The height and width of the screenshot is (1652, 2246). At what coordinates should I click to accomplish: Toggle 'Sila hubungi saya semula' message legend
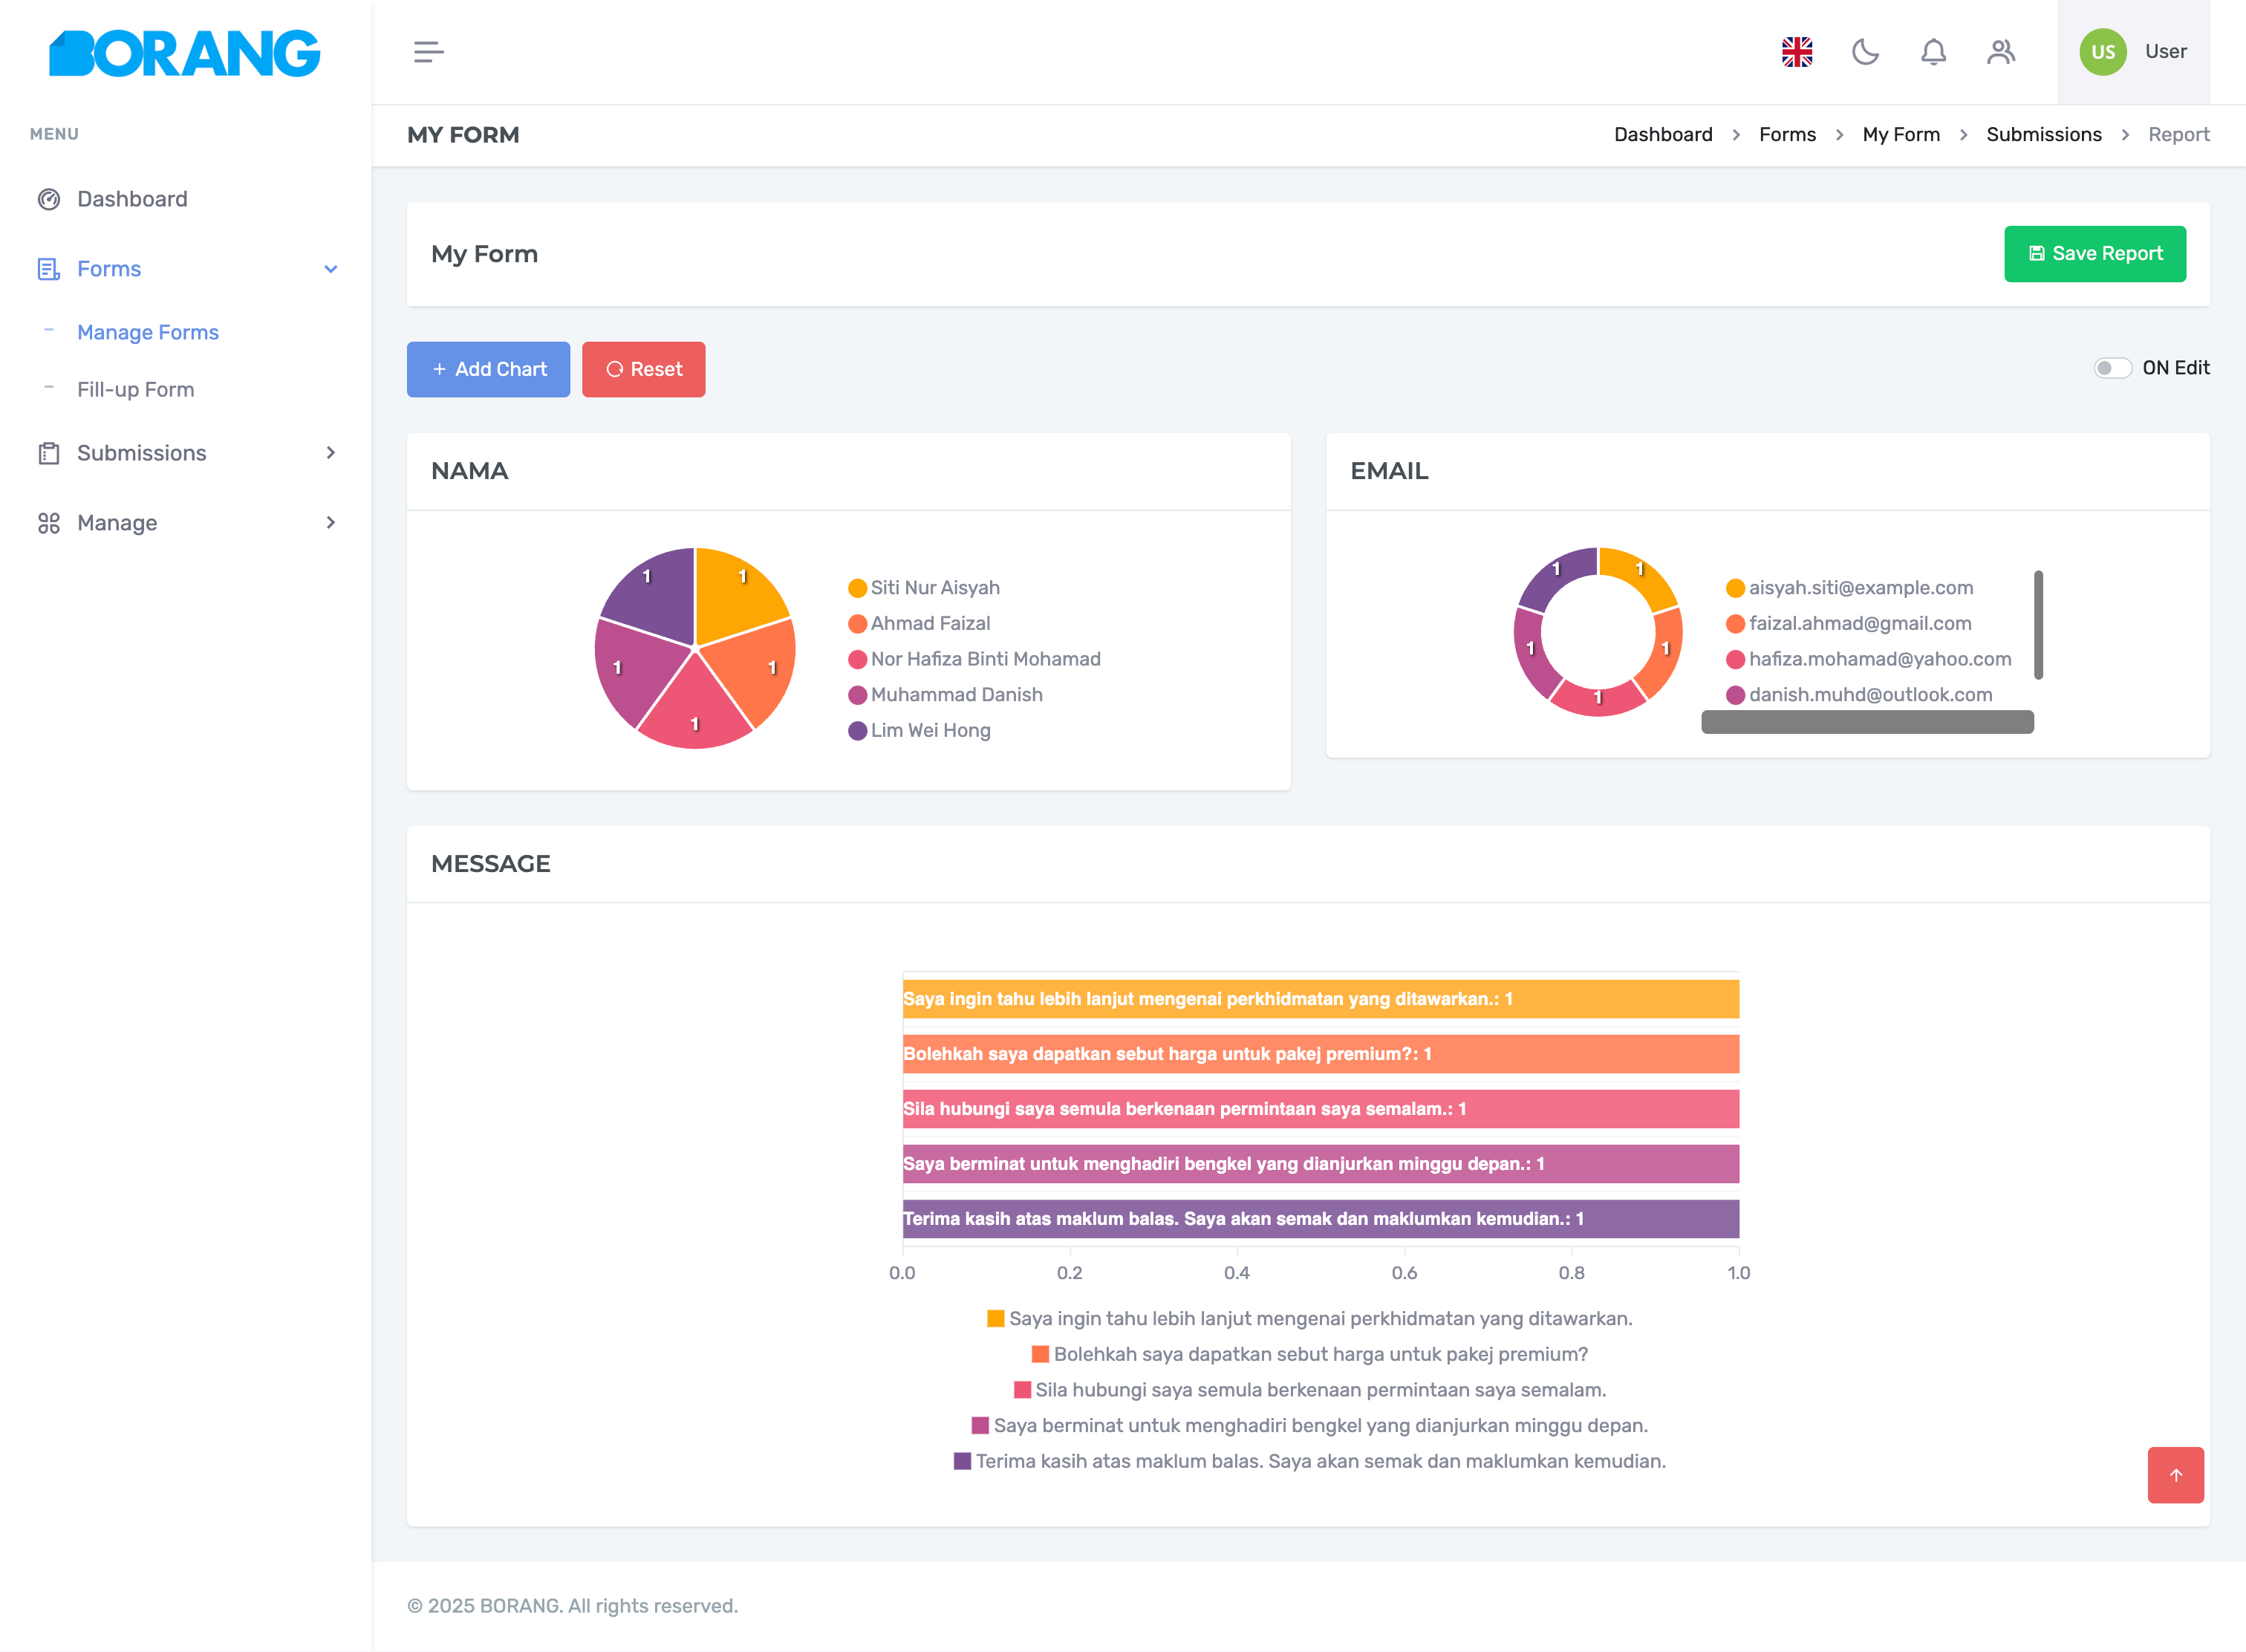pyautogui.click(x=1310, y=1390)
